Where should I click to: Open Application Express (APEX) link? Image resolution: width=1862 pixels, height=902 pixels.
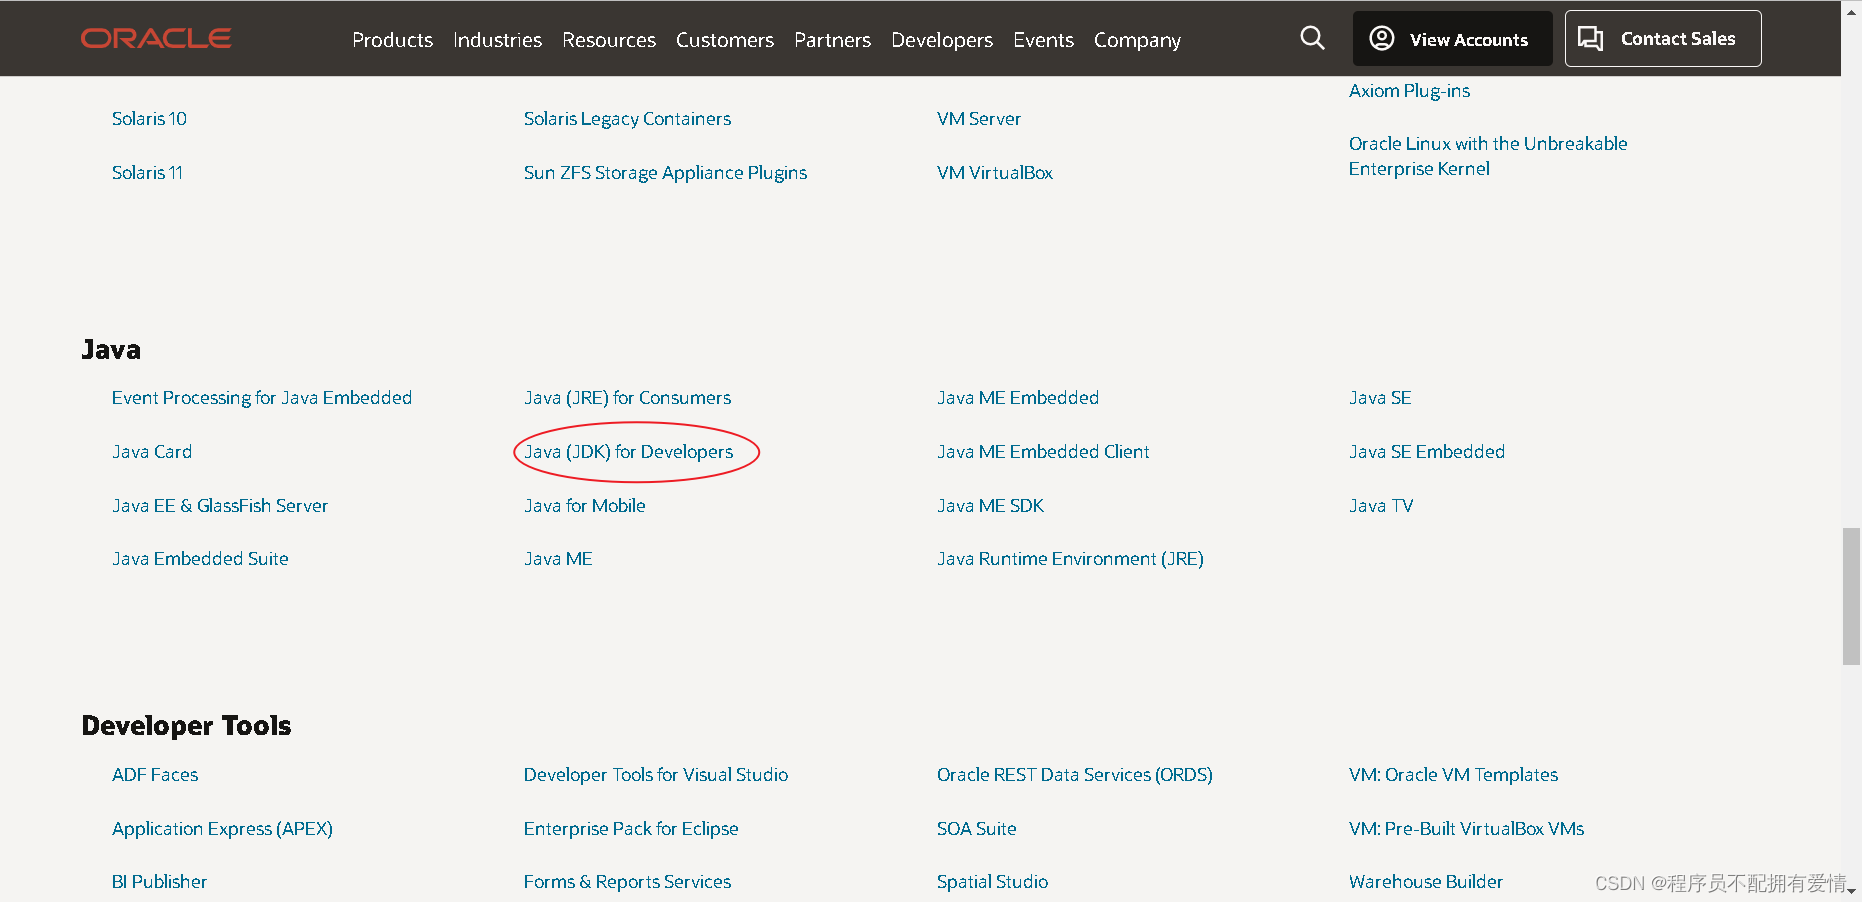[222, 829]
